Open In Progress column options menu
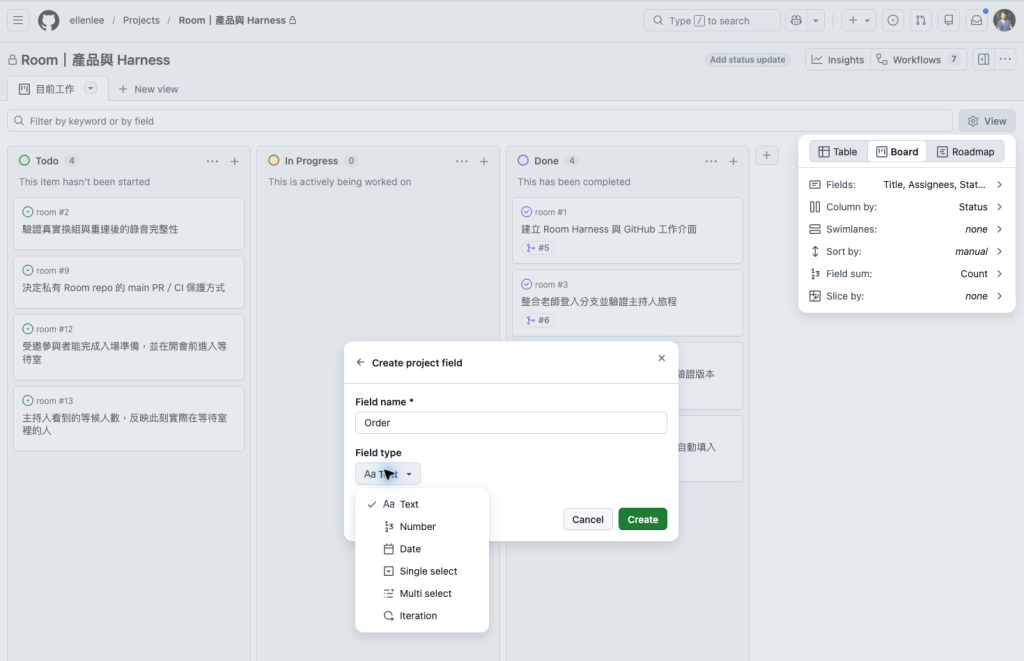Image resolution: width=1024 pixels, height=661 pixels. click(x=462, y=161)
